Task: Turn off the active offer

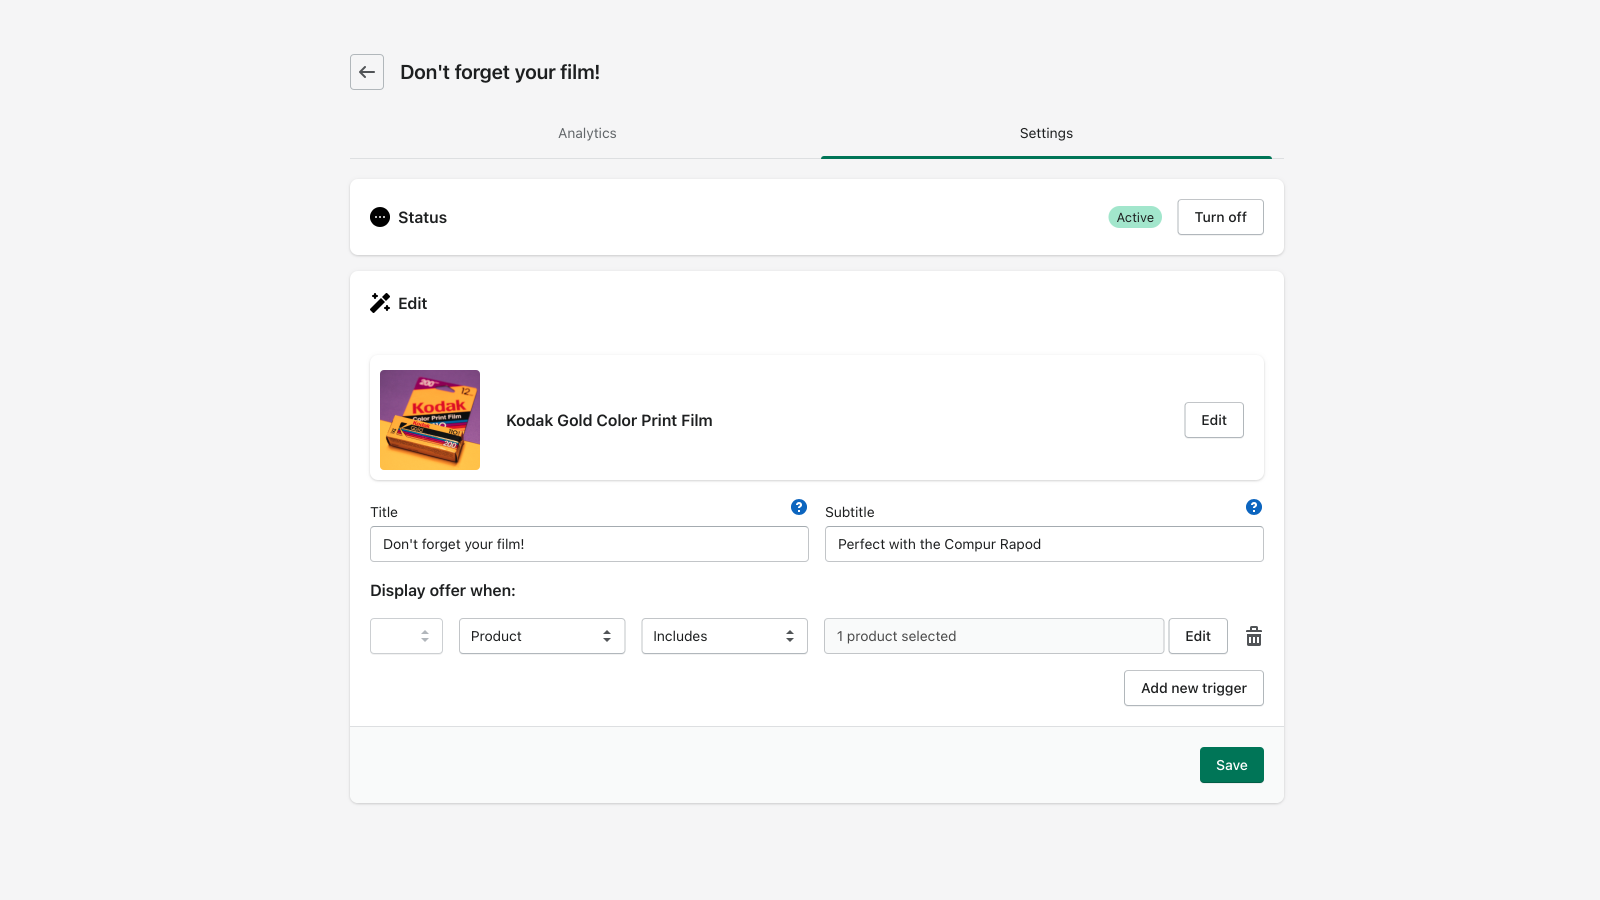Action: pyautogui.click(x=1220, y=217)
